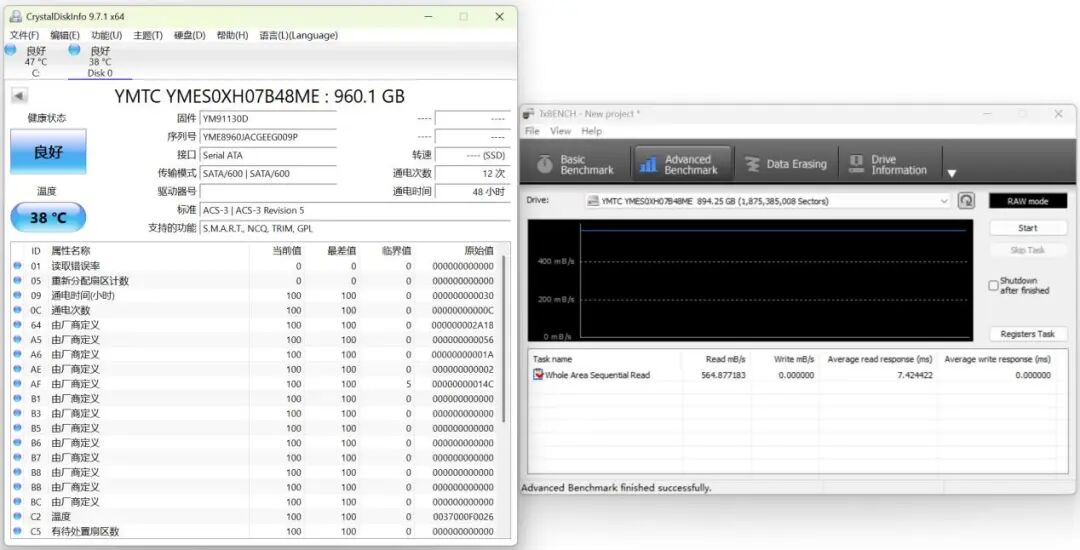Click the 良好 health status button
This screenshot has width=1080, height=550.
click(48, 151)
